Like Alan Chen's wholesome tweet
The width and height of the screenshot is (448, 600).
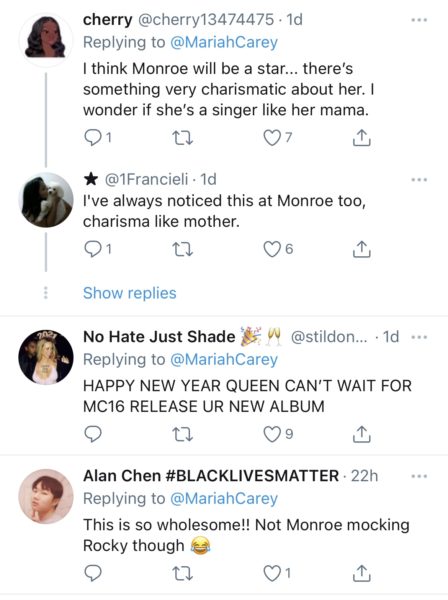pos(272,573)
